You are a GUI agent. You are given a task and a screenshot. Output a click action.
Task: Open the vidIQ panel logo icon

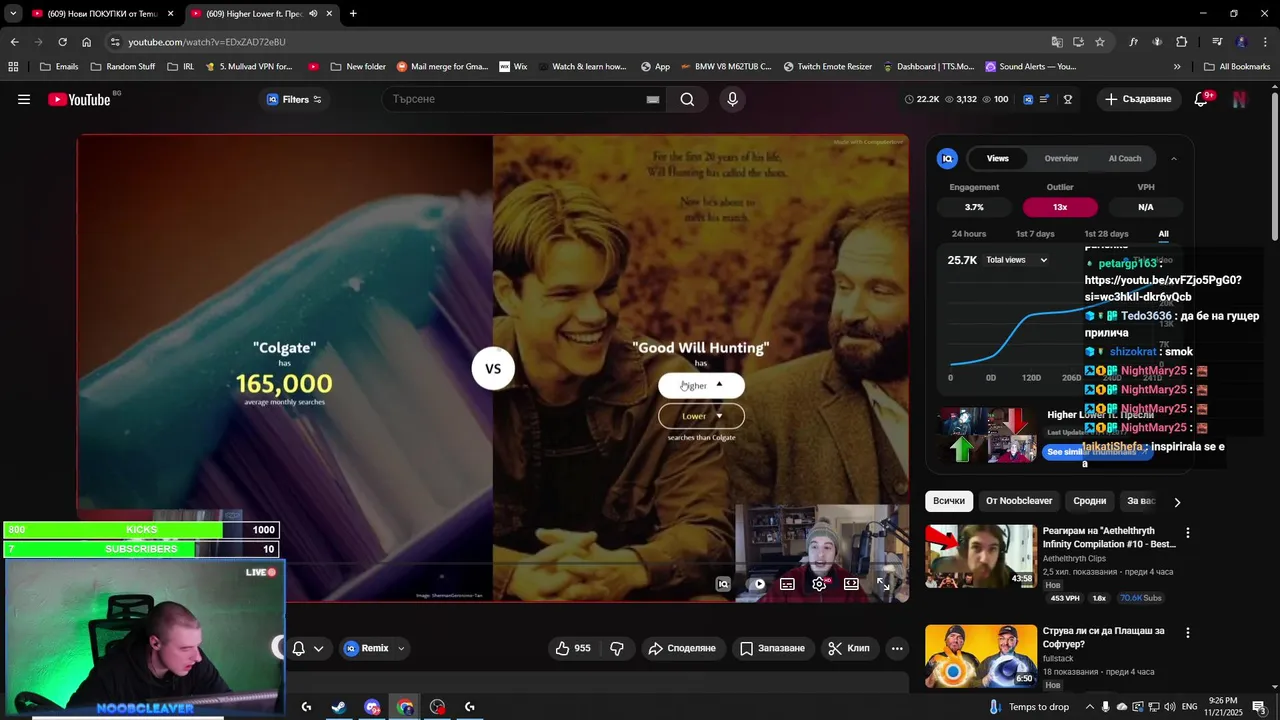tap(947, 158)
